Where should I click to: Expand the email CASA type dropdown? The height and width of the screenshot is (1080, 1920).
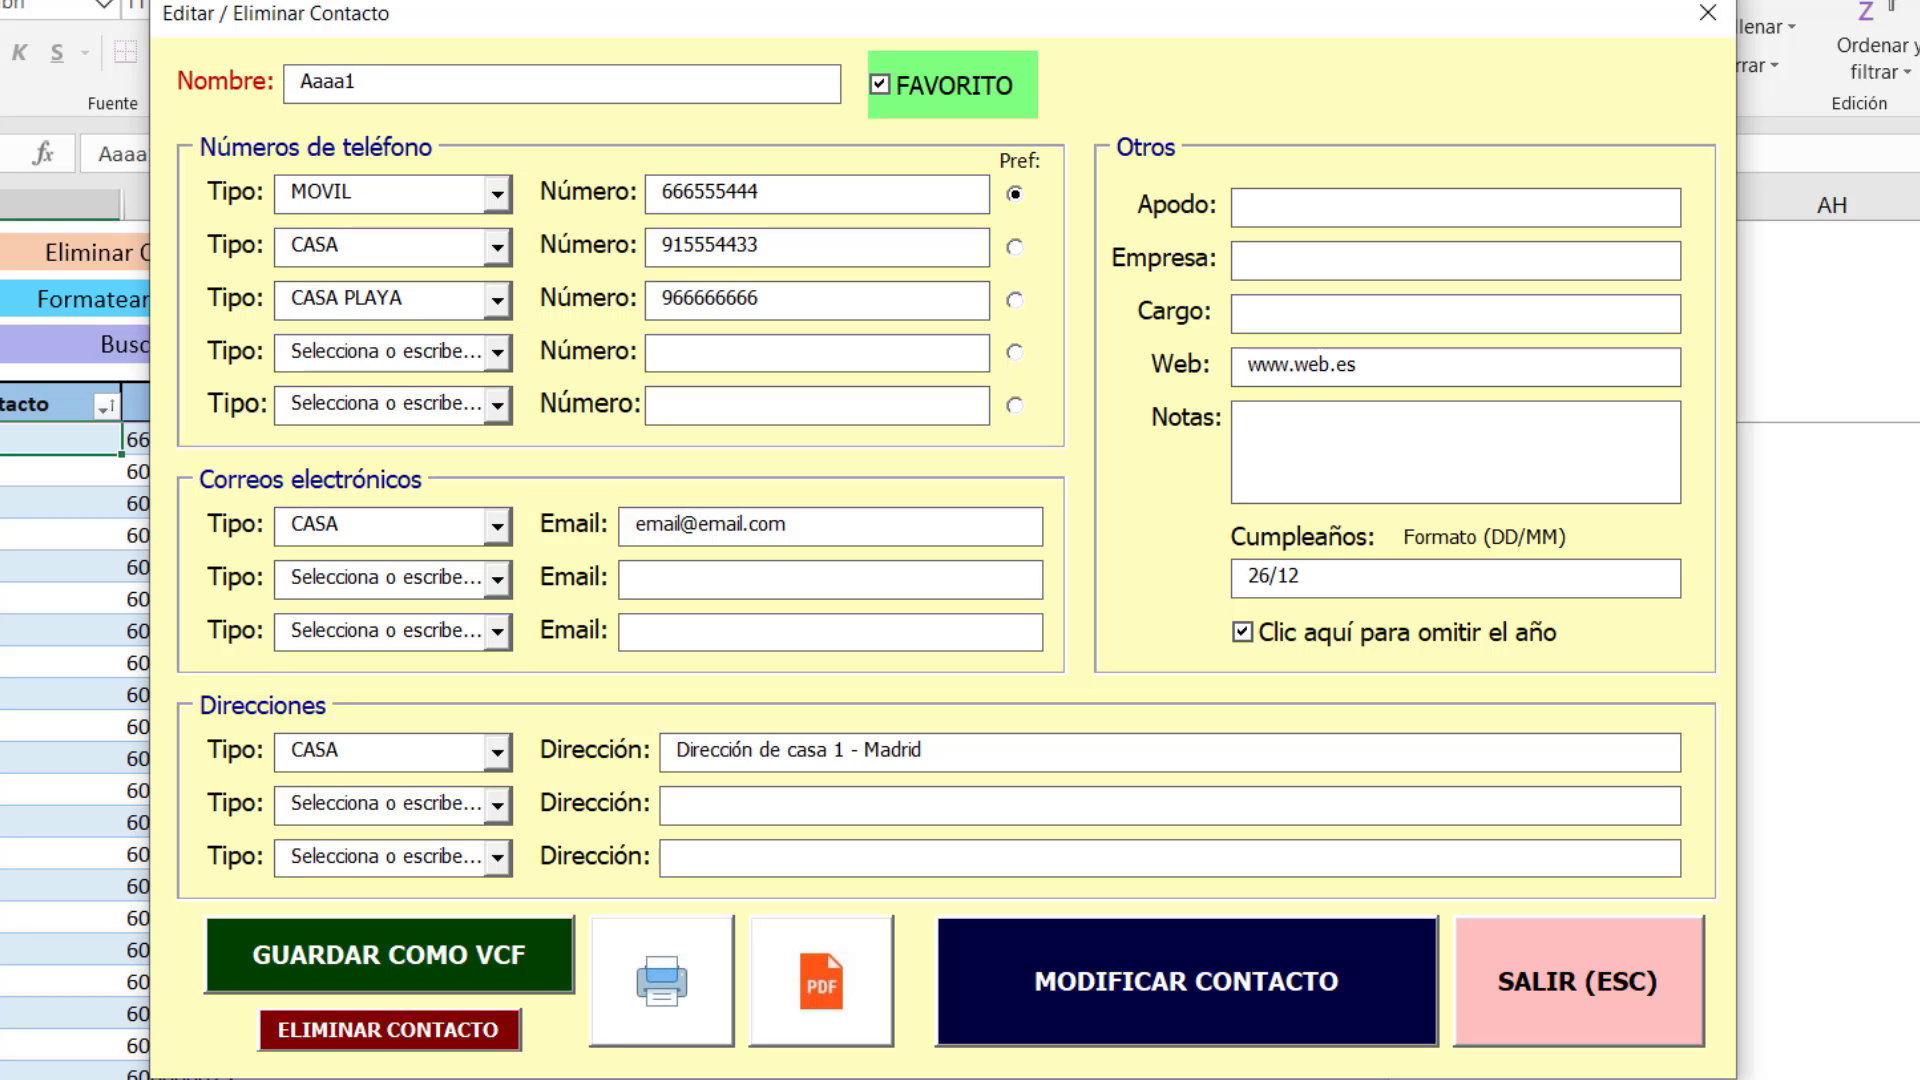point(497,526)
